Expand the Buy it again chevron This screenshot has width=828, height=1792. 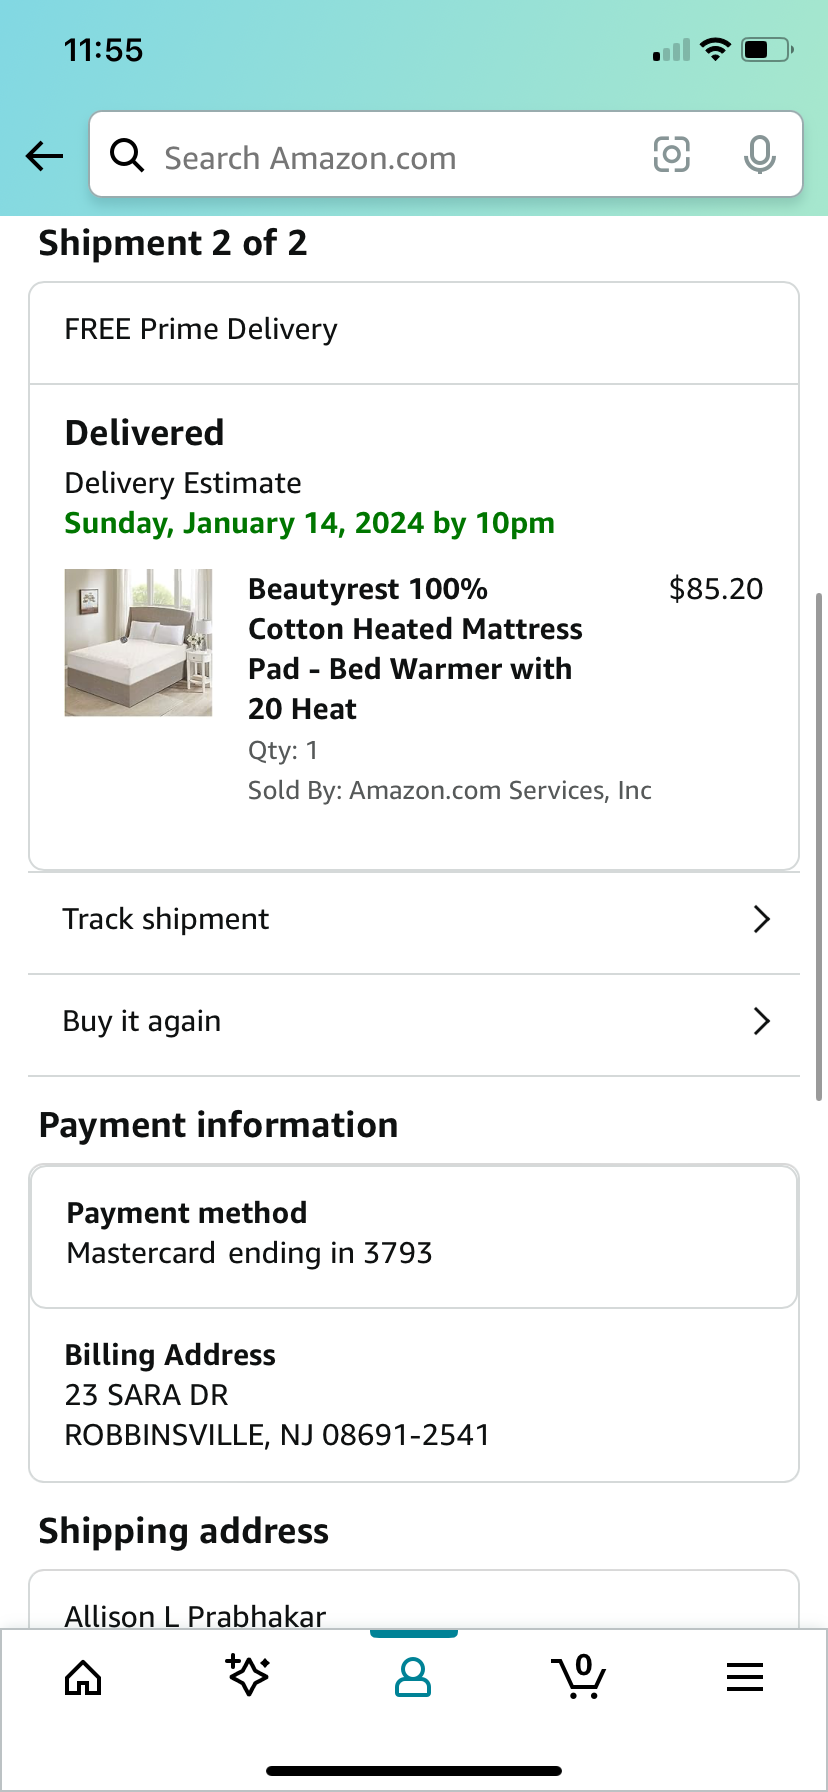(x=762, y=1021)
